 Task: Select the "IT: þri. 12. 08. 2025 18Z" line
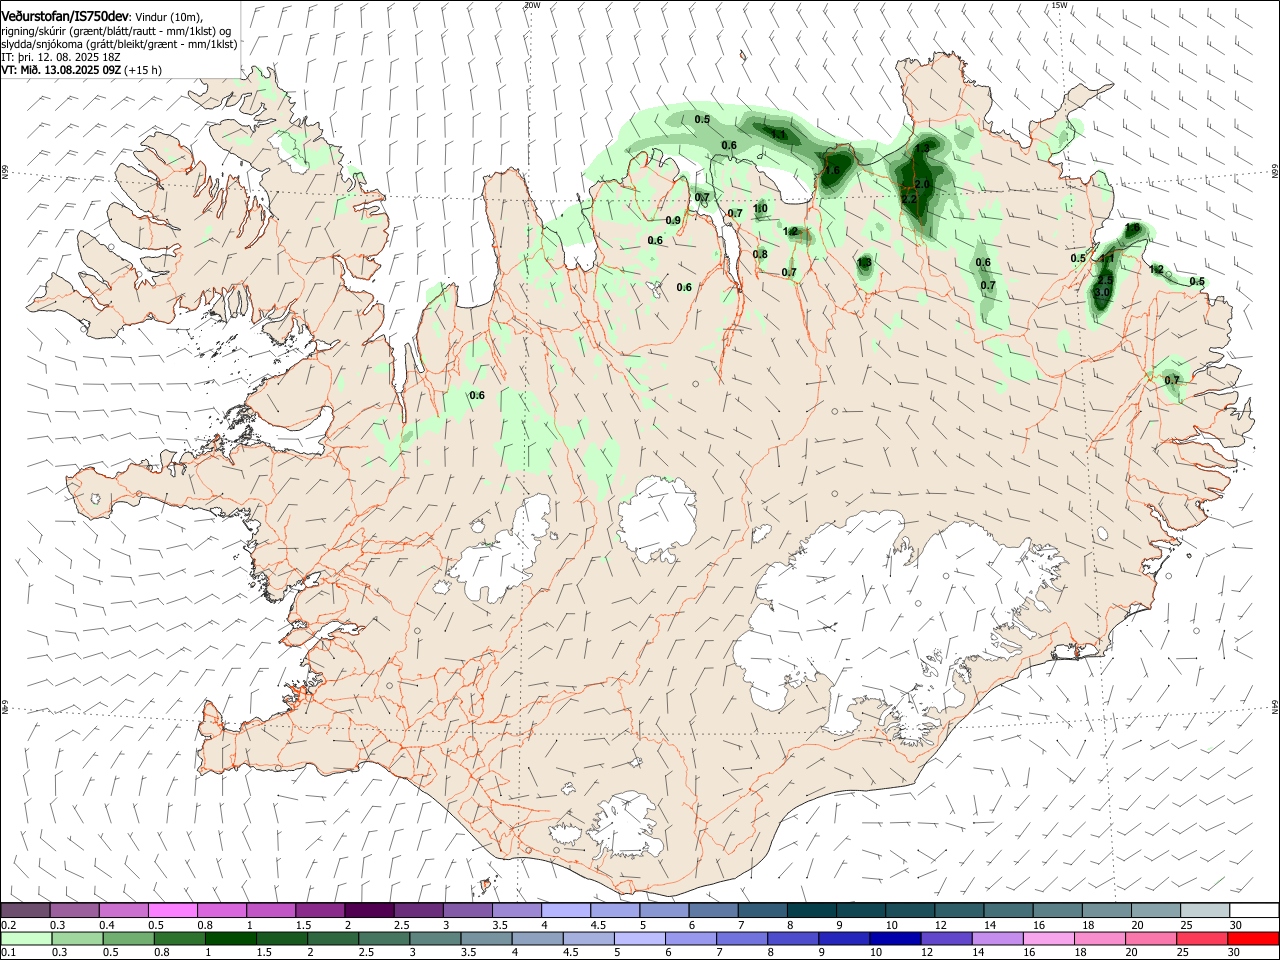pyautogui.click(x=61, y=57)
